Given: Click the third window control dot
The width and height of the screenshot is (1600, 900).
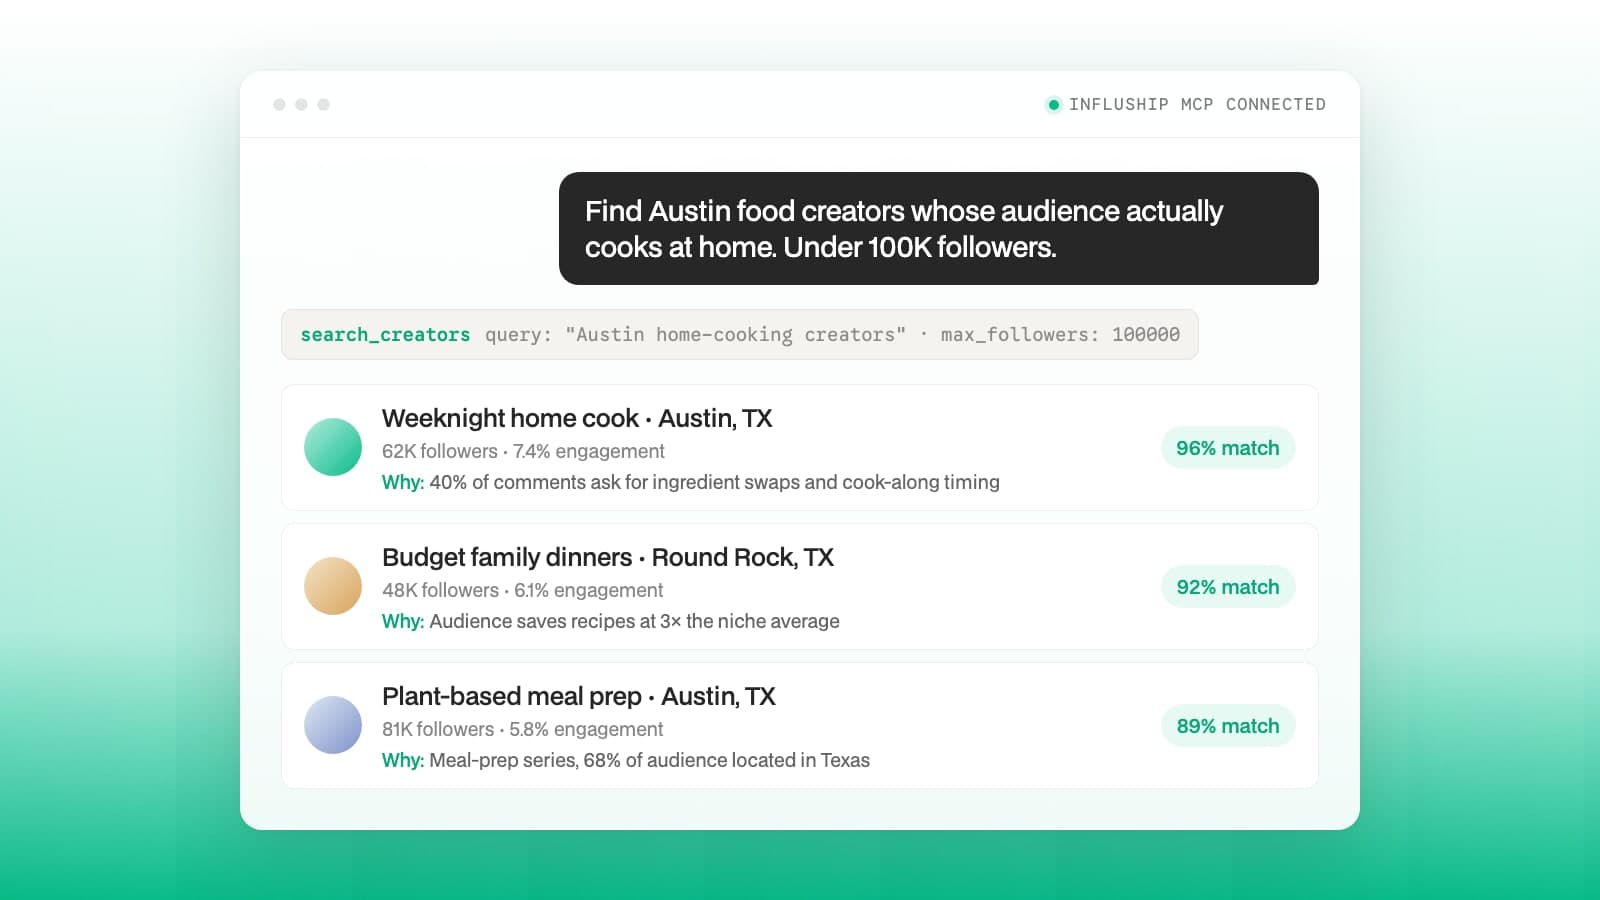Looking at the screenshot, I should click(323, 104).
